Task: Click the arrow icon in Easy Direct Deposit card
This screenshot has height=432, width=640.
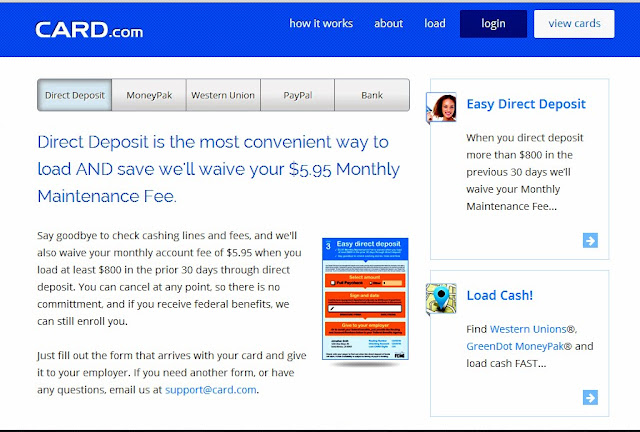Action: point(590,240)
